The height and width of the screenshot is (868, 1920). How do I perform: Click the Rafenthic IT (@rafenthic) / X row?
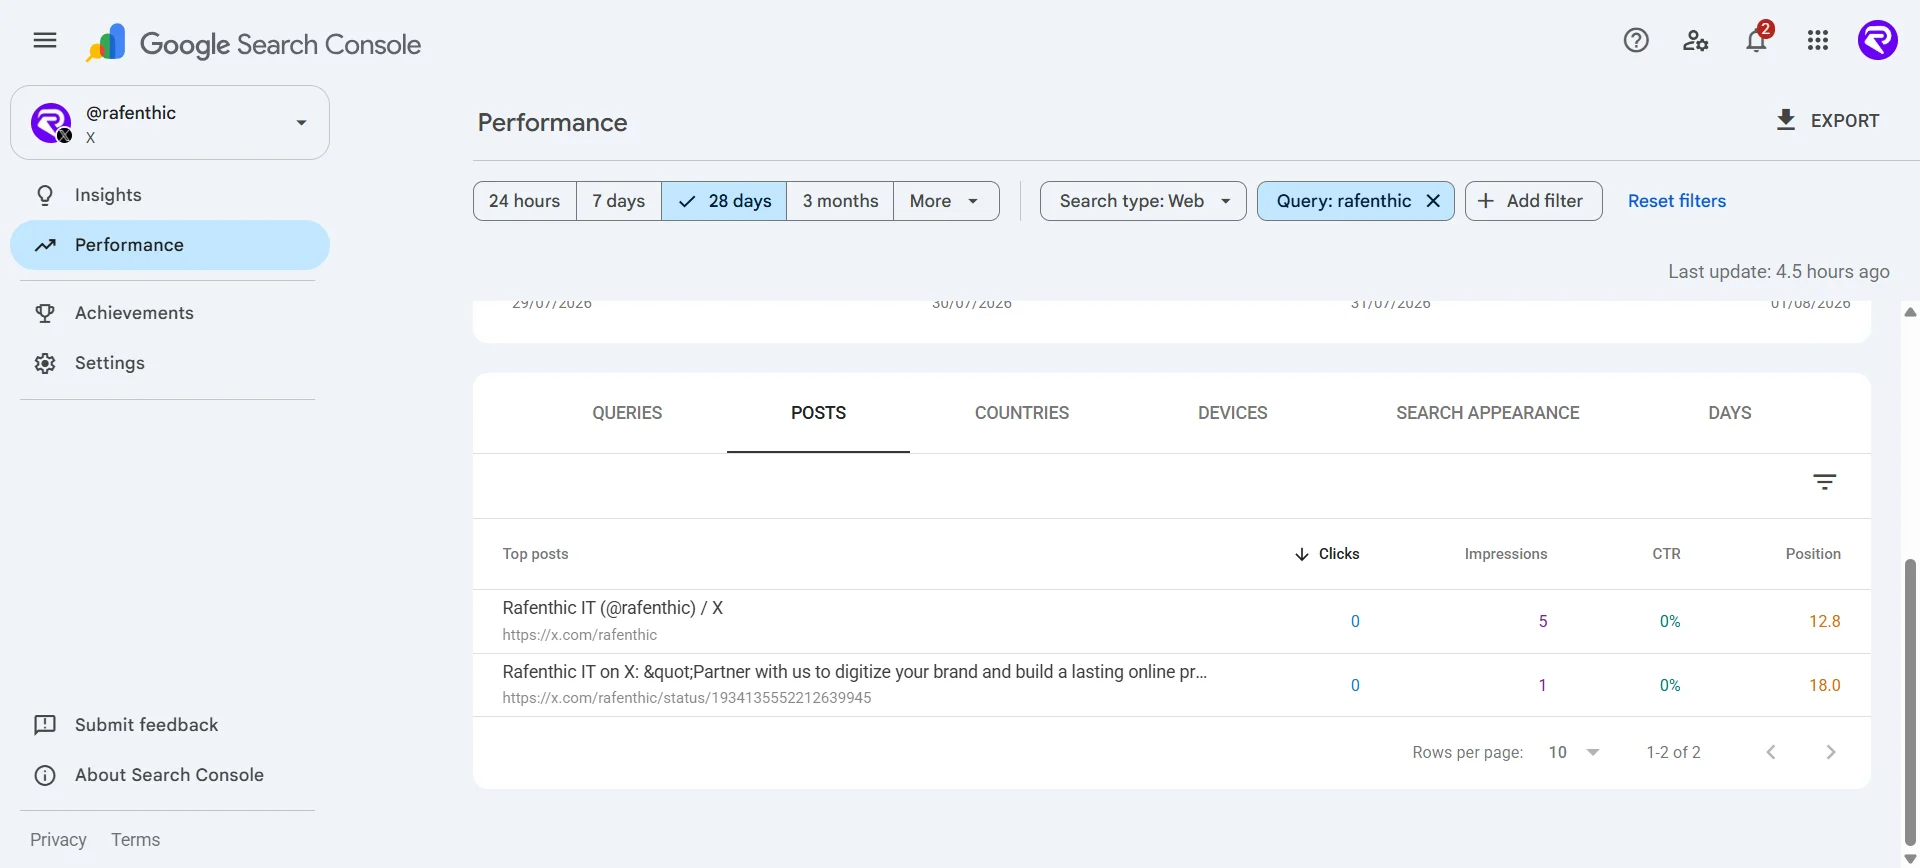pyautogui.click(x=1172, y=621)
